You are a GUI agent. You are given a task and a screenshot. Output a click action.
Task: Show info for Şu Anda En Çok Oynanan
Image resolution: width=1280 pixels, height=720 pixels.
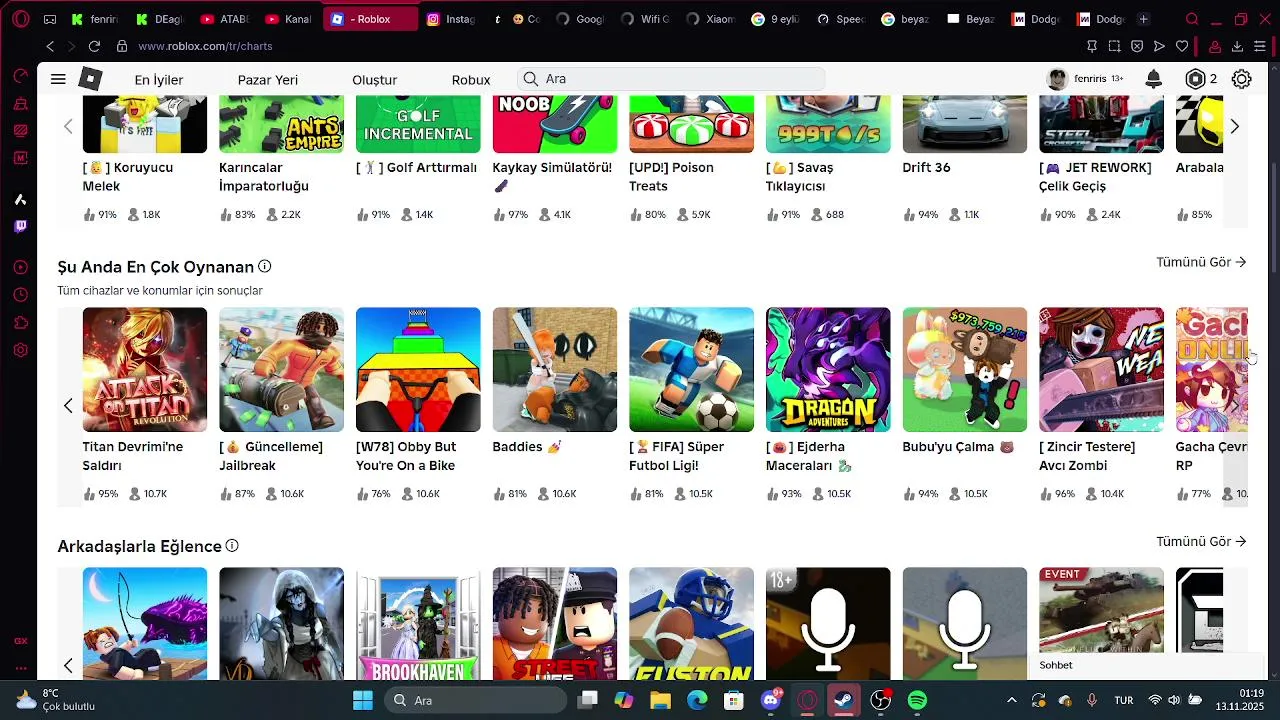[x=265, y=267]
